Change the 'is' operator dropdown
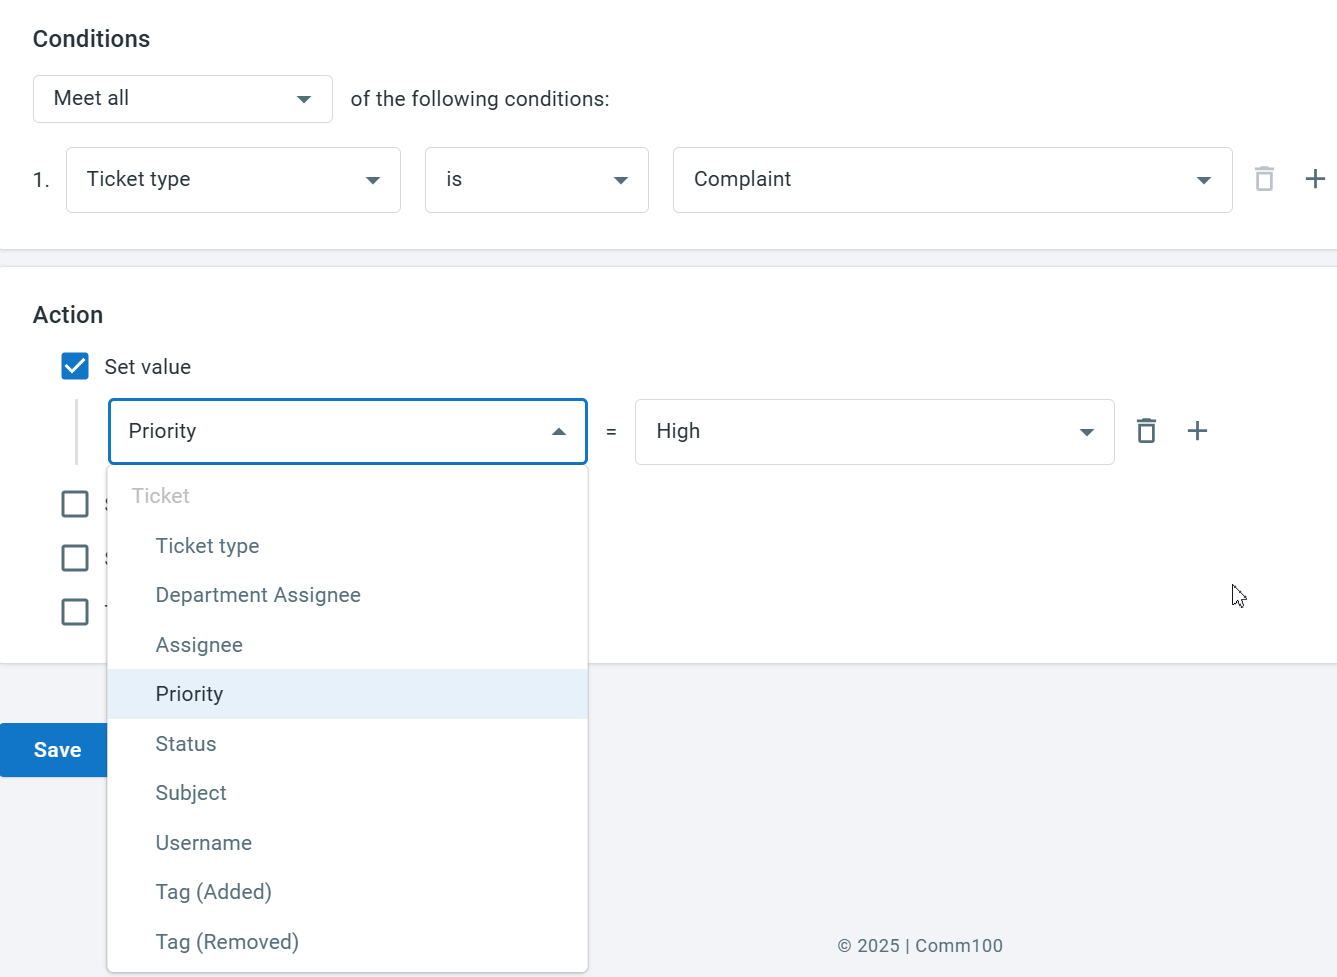This screenshot has height=977, width=1337. pos(537,180)
